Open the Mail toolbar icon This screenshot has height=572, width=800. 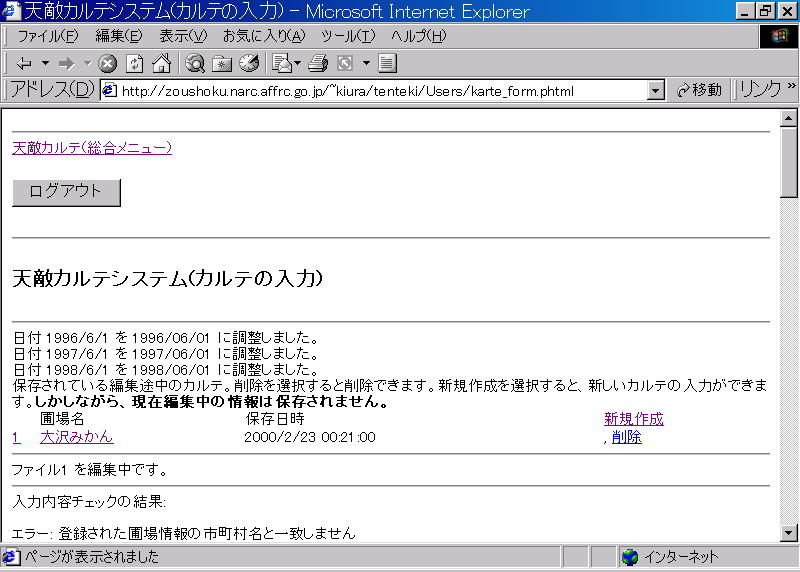click(x=281, y=63)
